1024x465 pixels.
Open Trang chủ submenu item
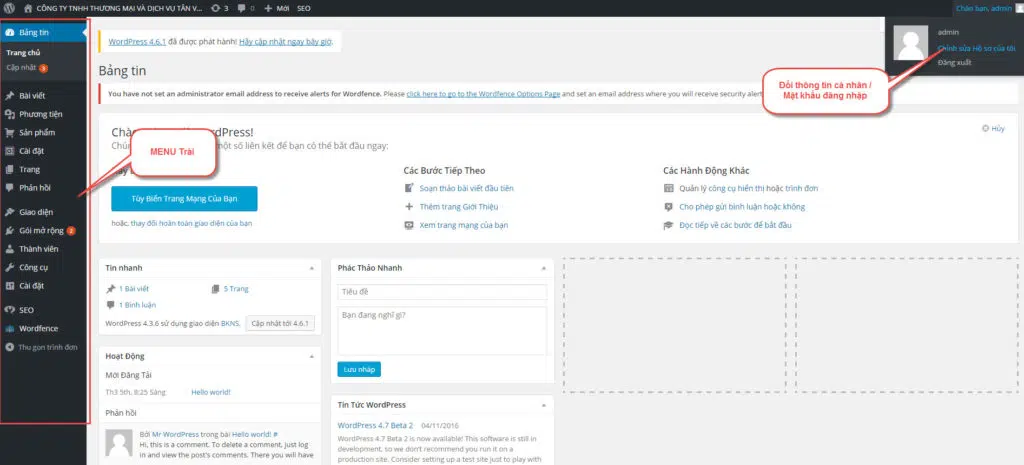[x=24, y=54]
